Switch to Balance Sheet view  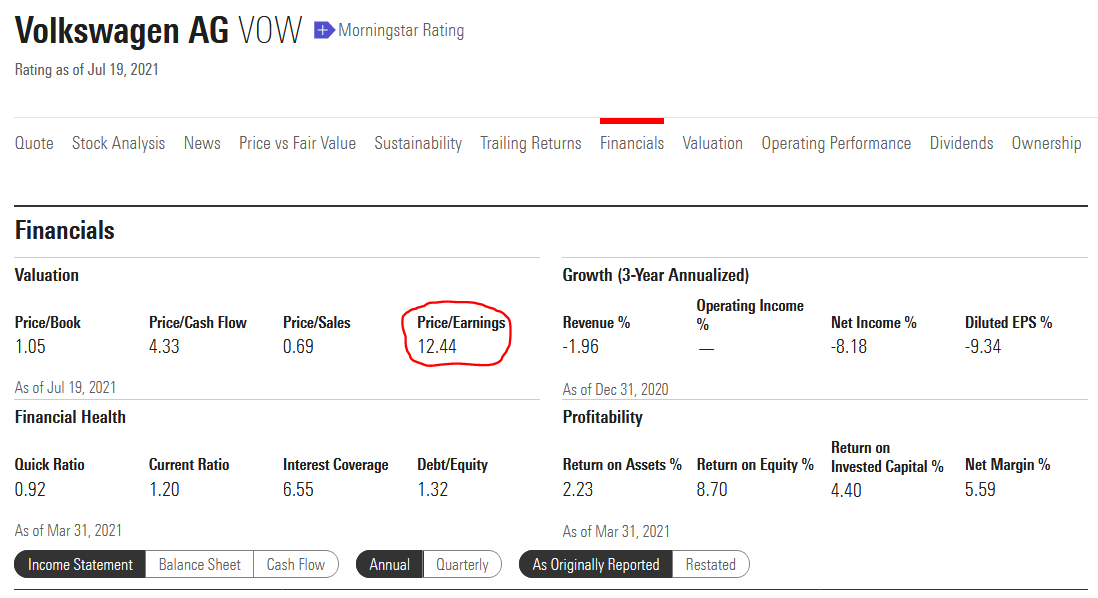[x=200, y=564]
